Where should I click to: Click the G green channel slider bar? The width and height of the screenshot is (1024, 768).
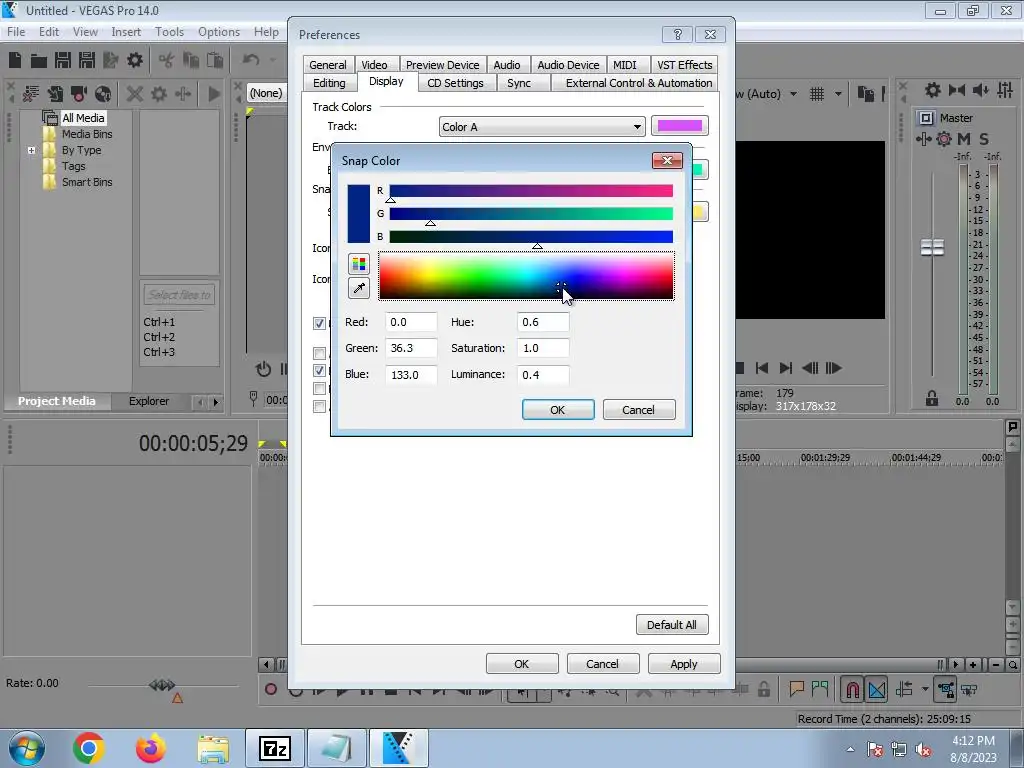531,214
